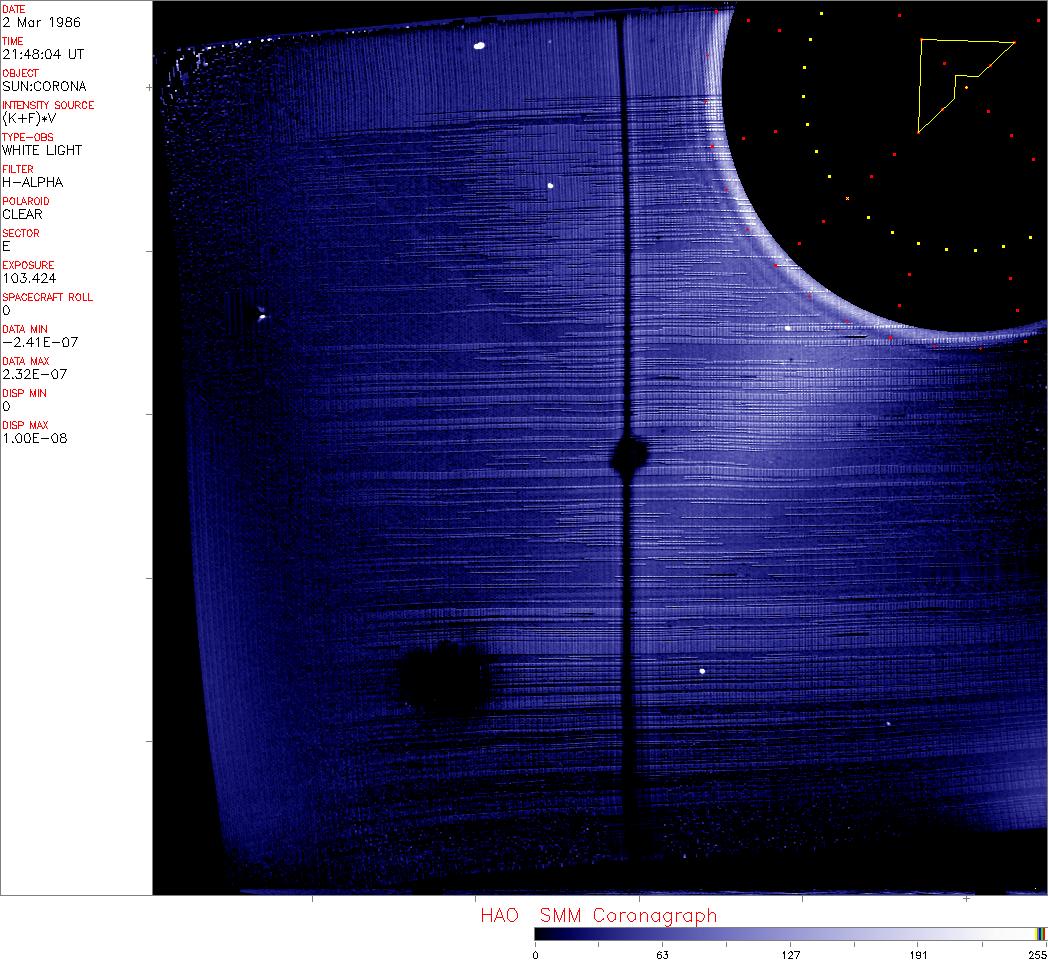Screen dimensions: 1048x960
Task: Click the DATA MIN value "-2.41E-07"
Action: point(40,342)
